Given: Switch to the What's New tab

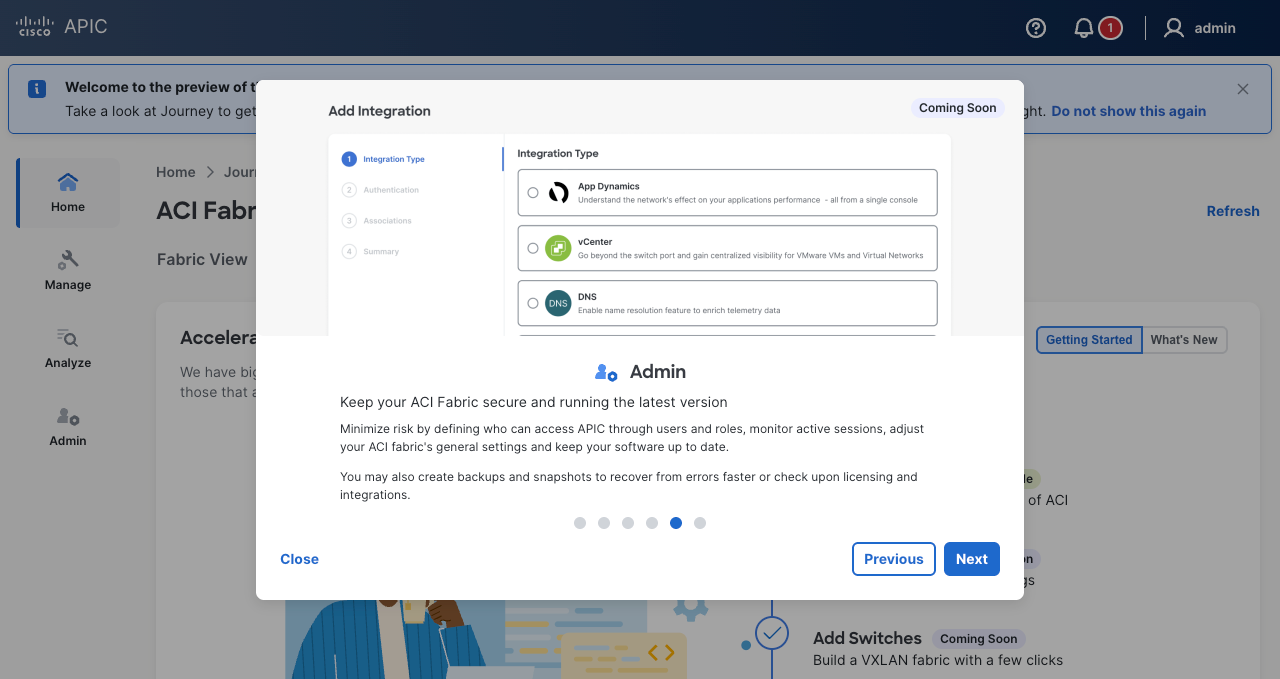Looking at the screenshot, I should [1184, 340].
